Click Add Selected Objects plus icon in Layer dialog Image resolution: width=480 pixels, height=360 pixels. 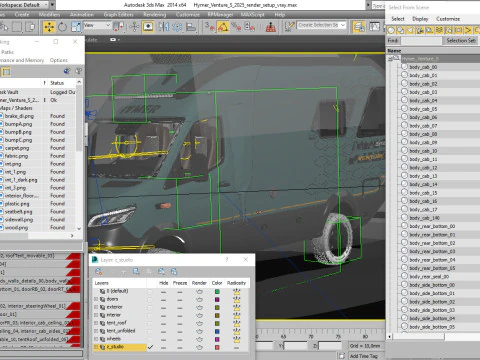[123, 272]
